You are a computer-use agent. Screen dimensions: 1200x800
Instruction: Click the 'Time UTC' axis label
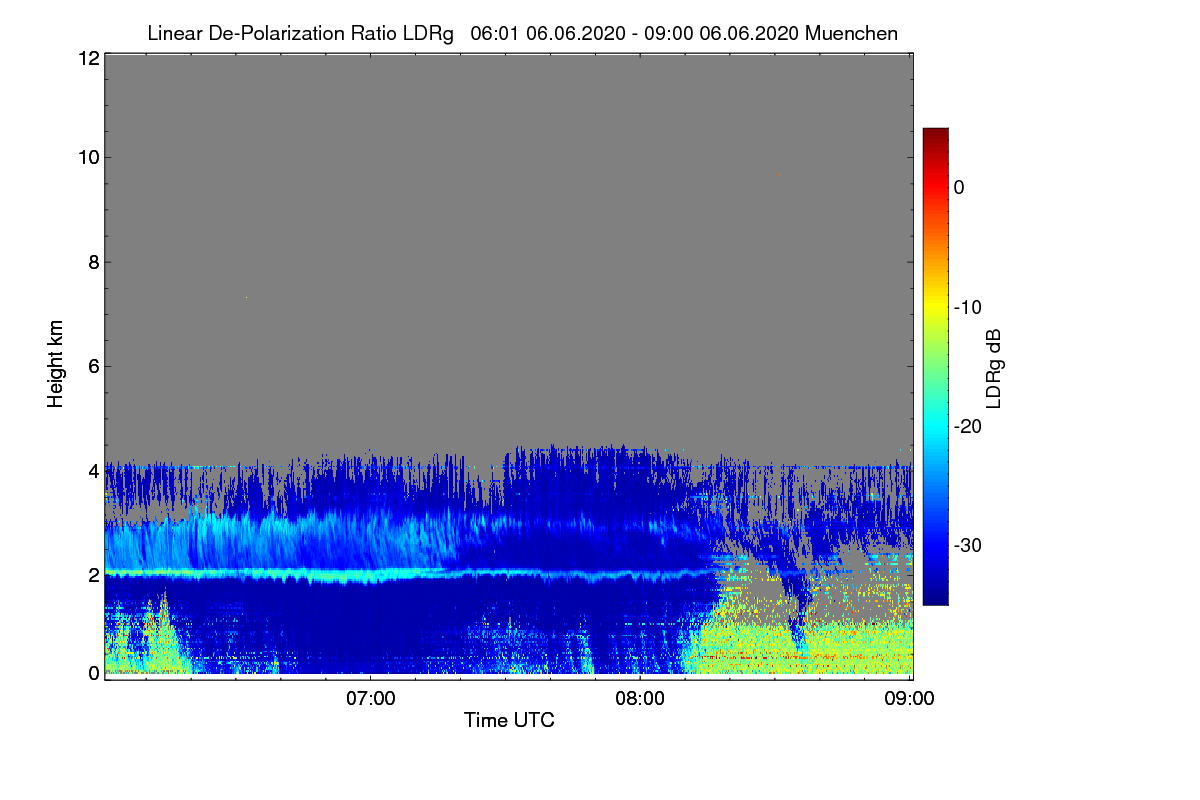tap(509, 720)
